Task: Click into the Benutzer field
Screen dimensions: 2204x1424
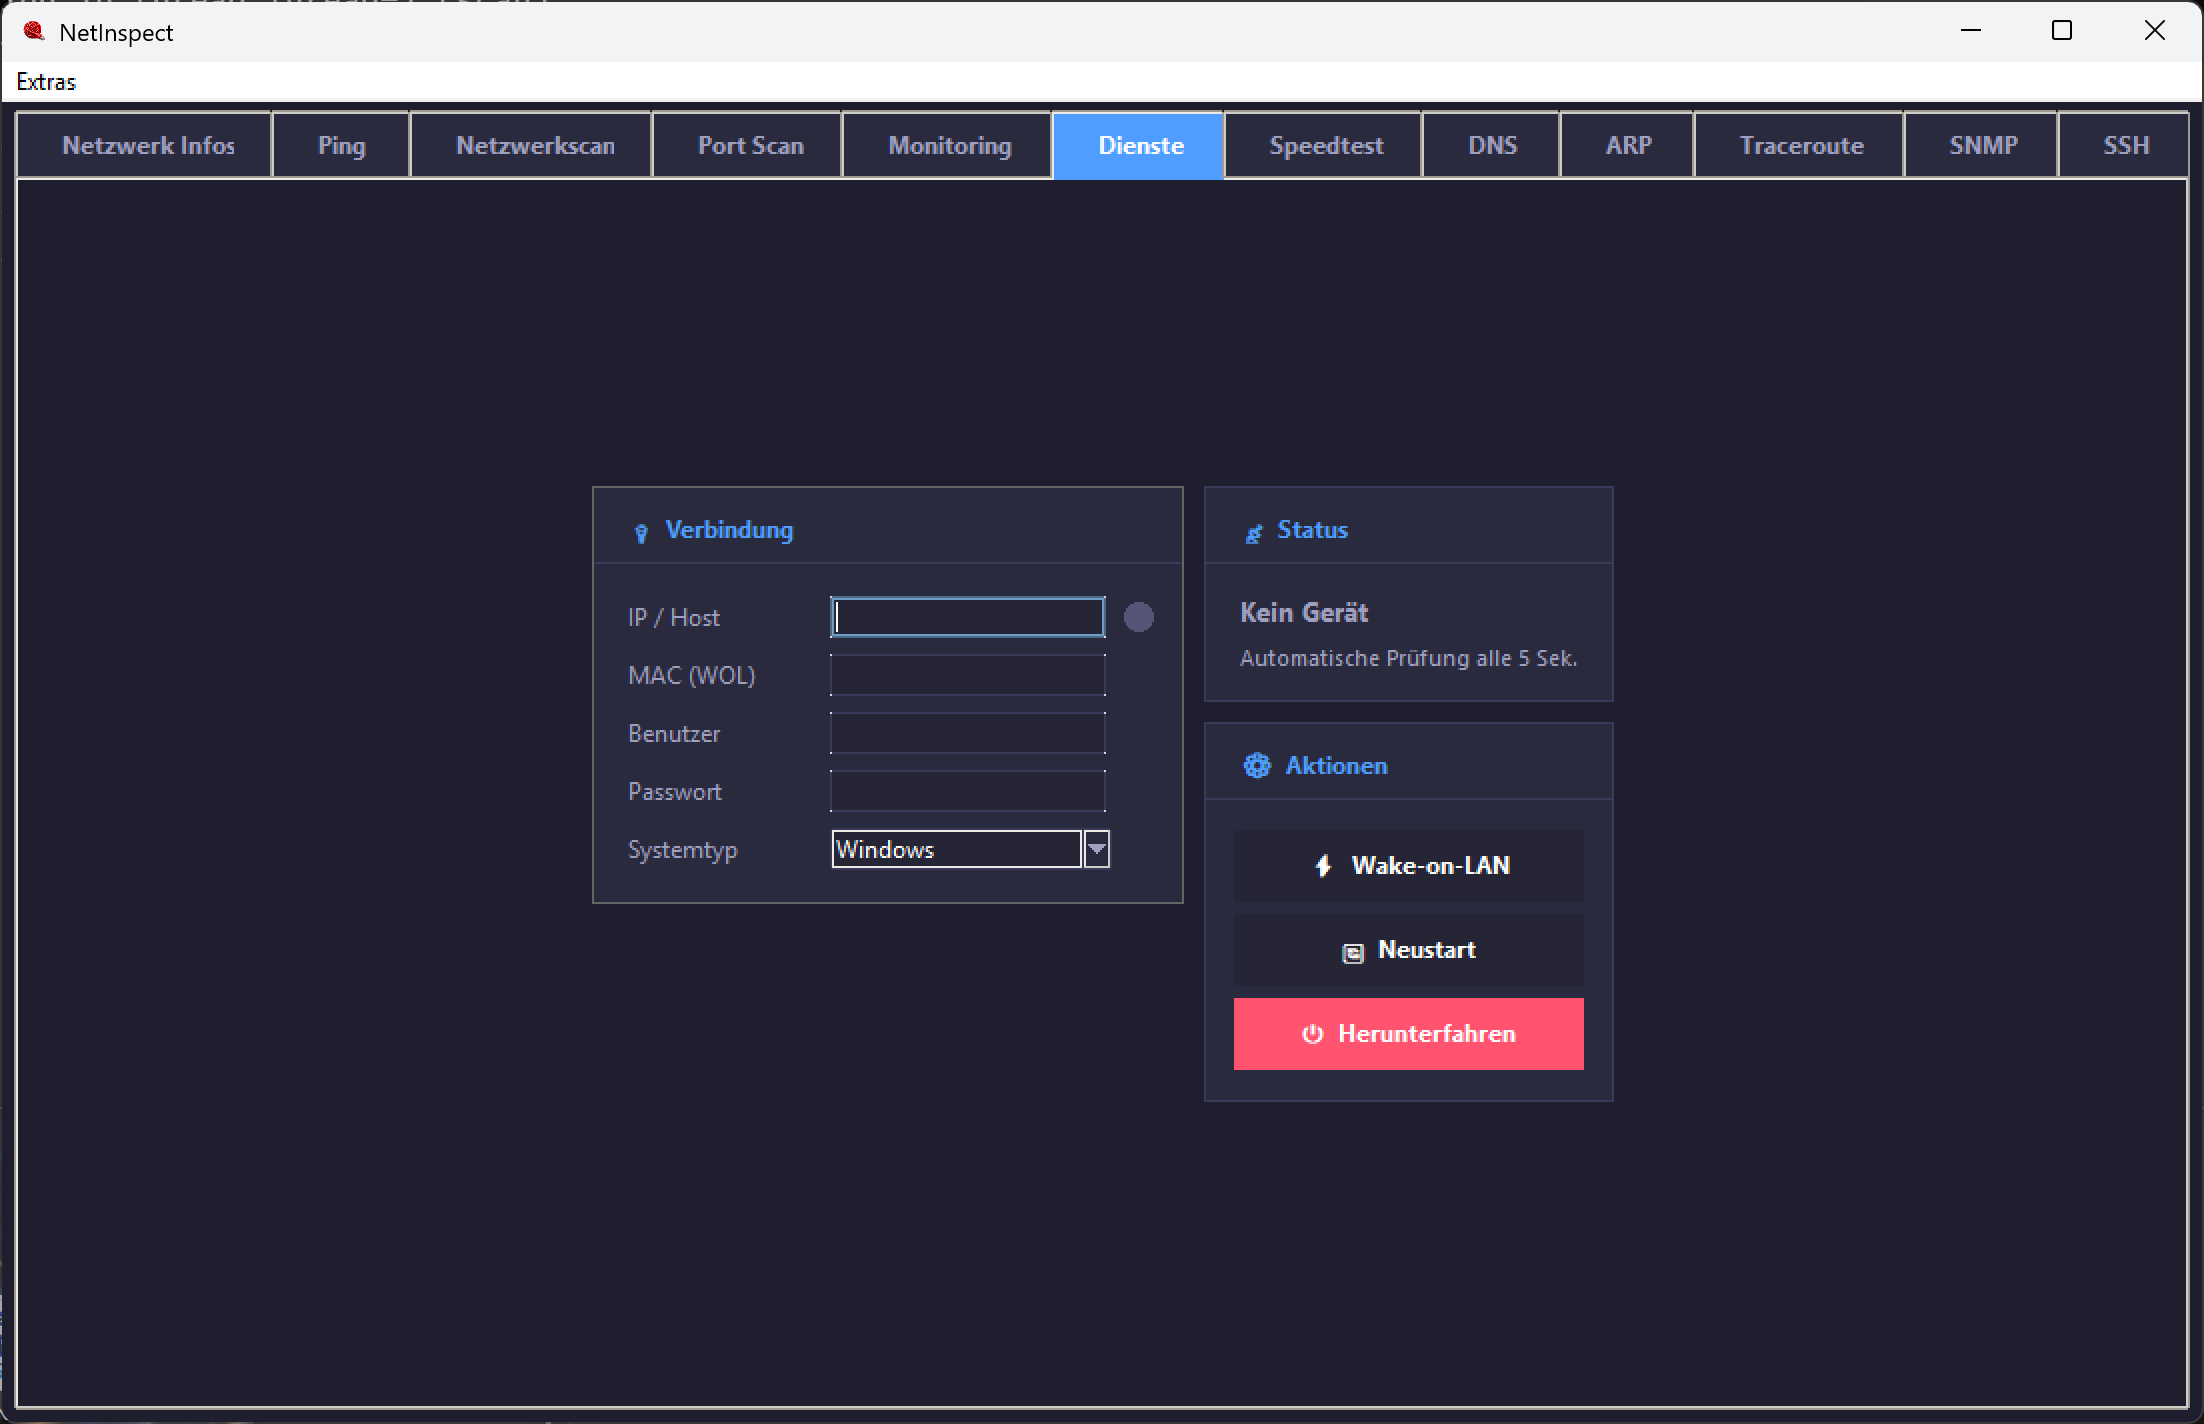Action: tap(968, 733)
